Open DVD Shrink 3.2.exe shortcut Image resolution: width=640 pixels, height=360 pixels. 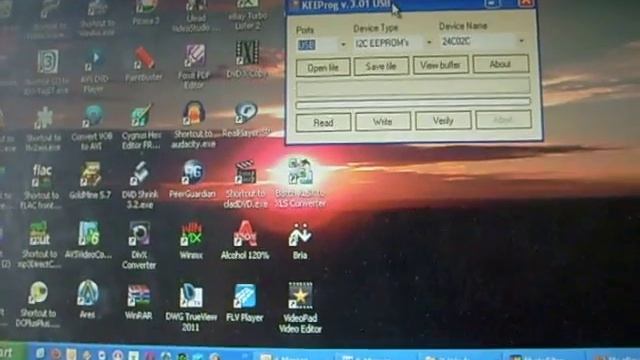tap(140, 184)
